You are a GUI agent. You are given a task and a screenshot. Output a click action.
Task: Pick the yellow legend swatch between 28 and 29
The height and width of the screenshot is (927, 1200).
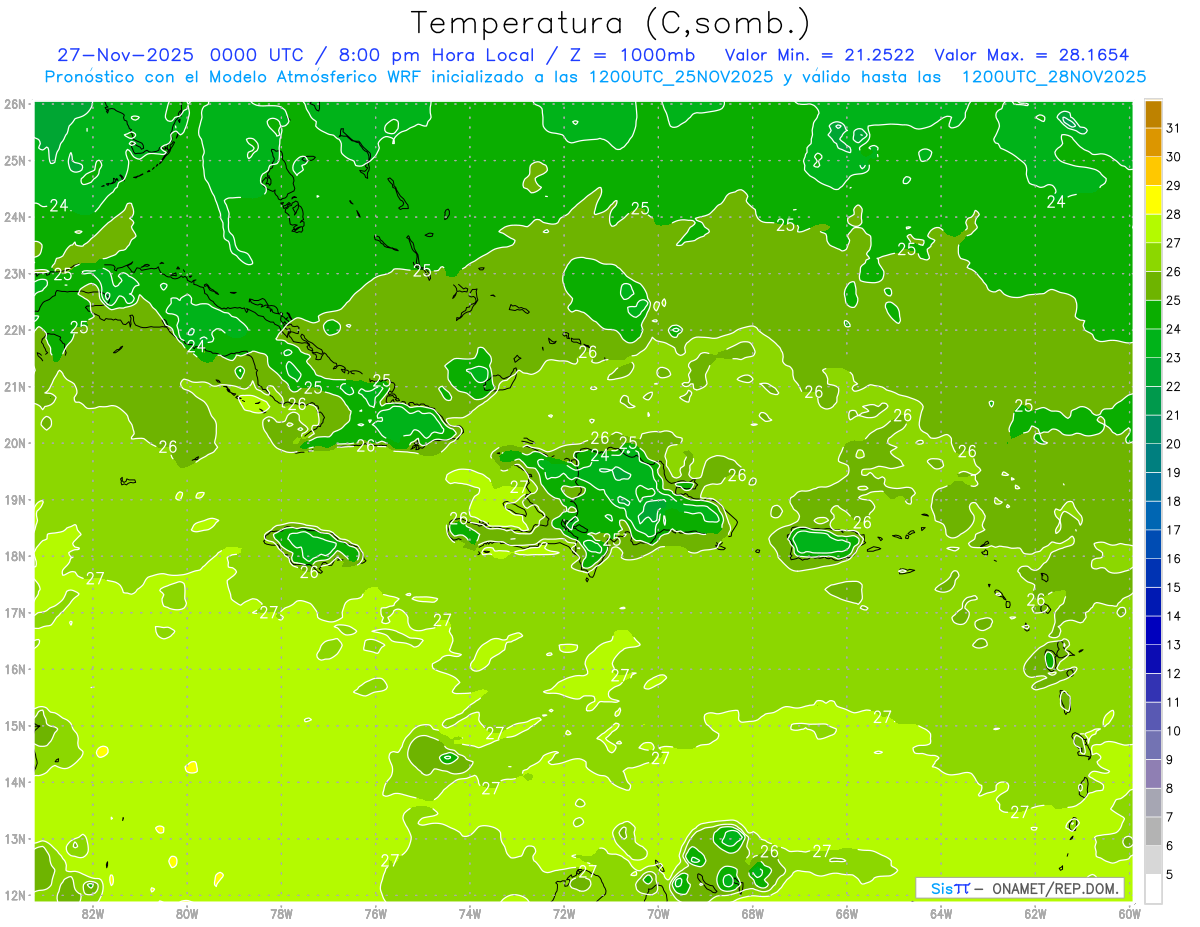click(1153, 200)
